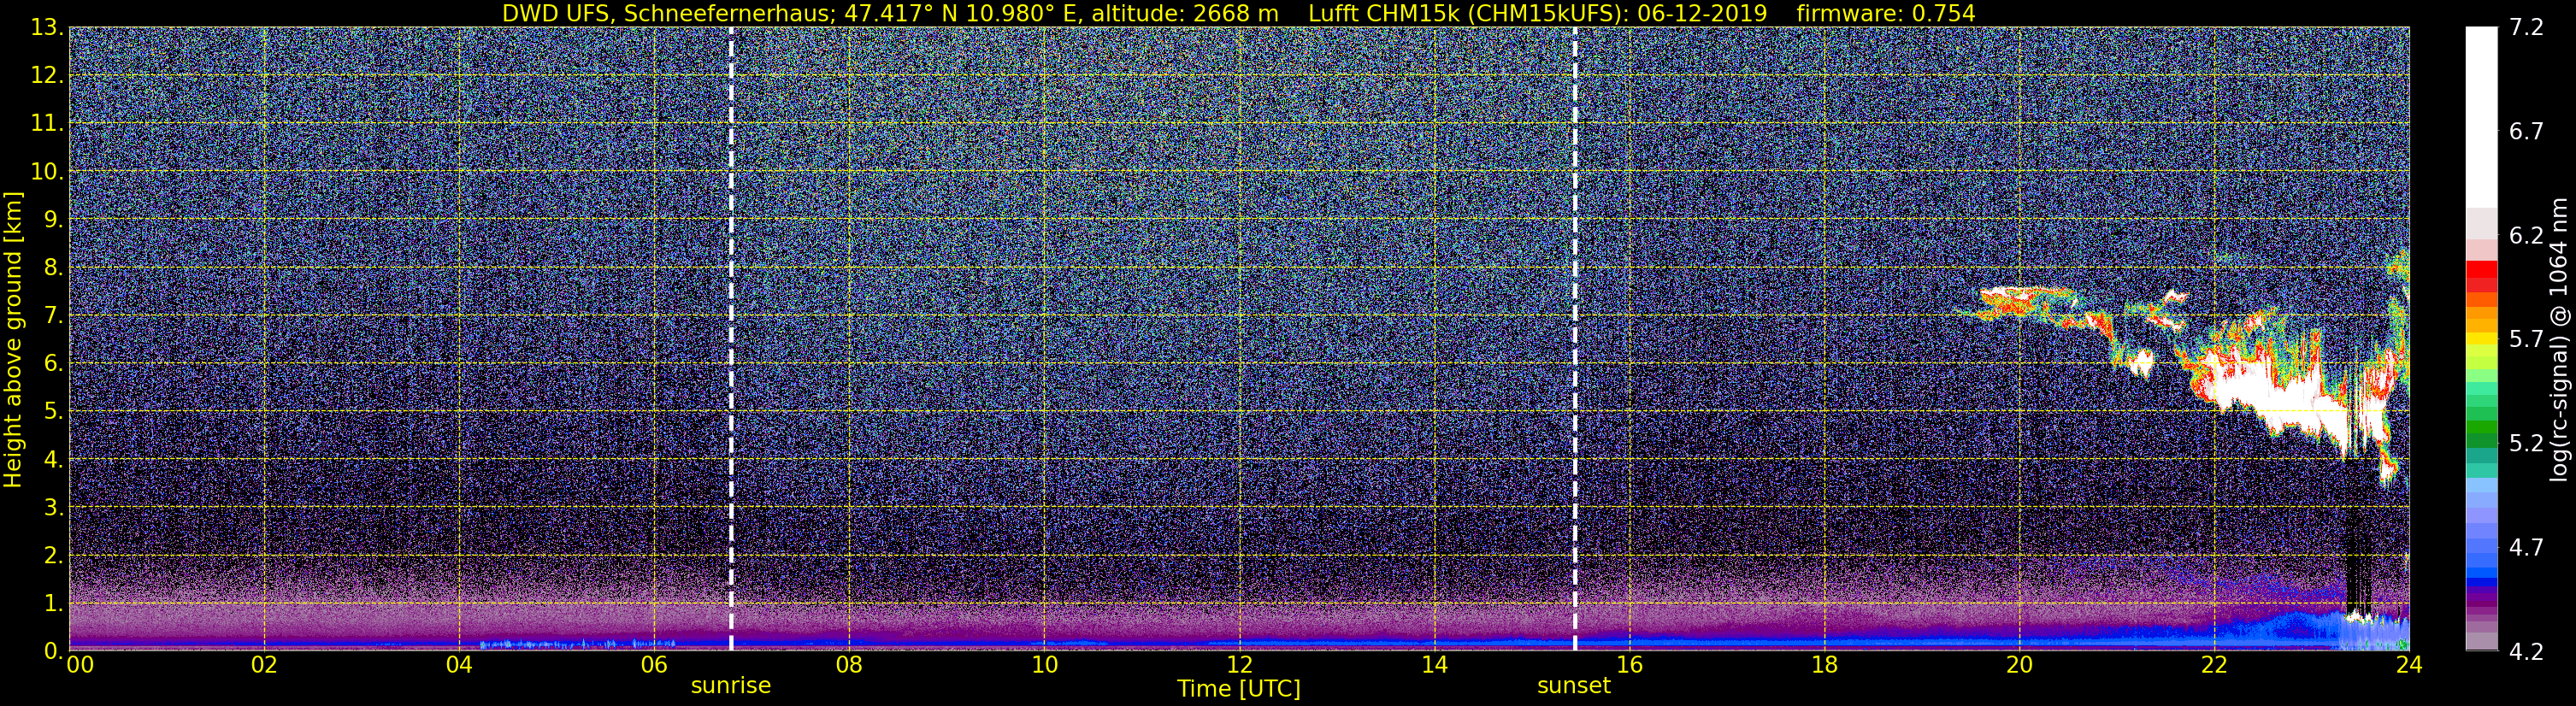Click the 'Time [UTC]' axis label
The image size is (2576, 706).
point(1239,688)
